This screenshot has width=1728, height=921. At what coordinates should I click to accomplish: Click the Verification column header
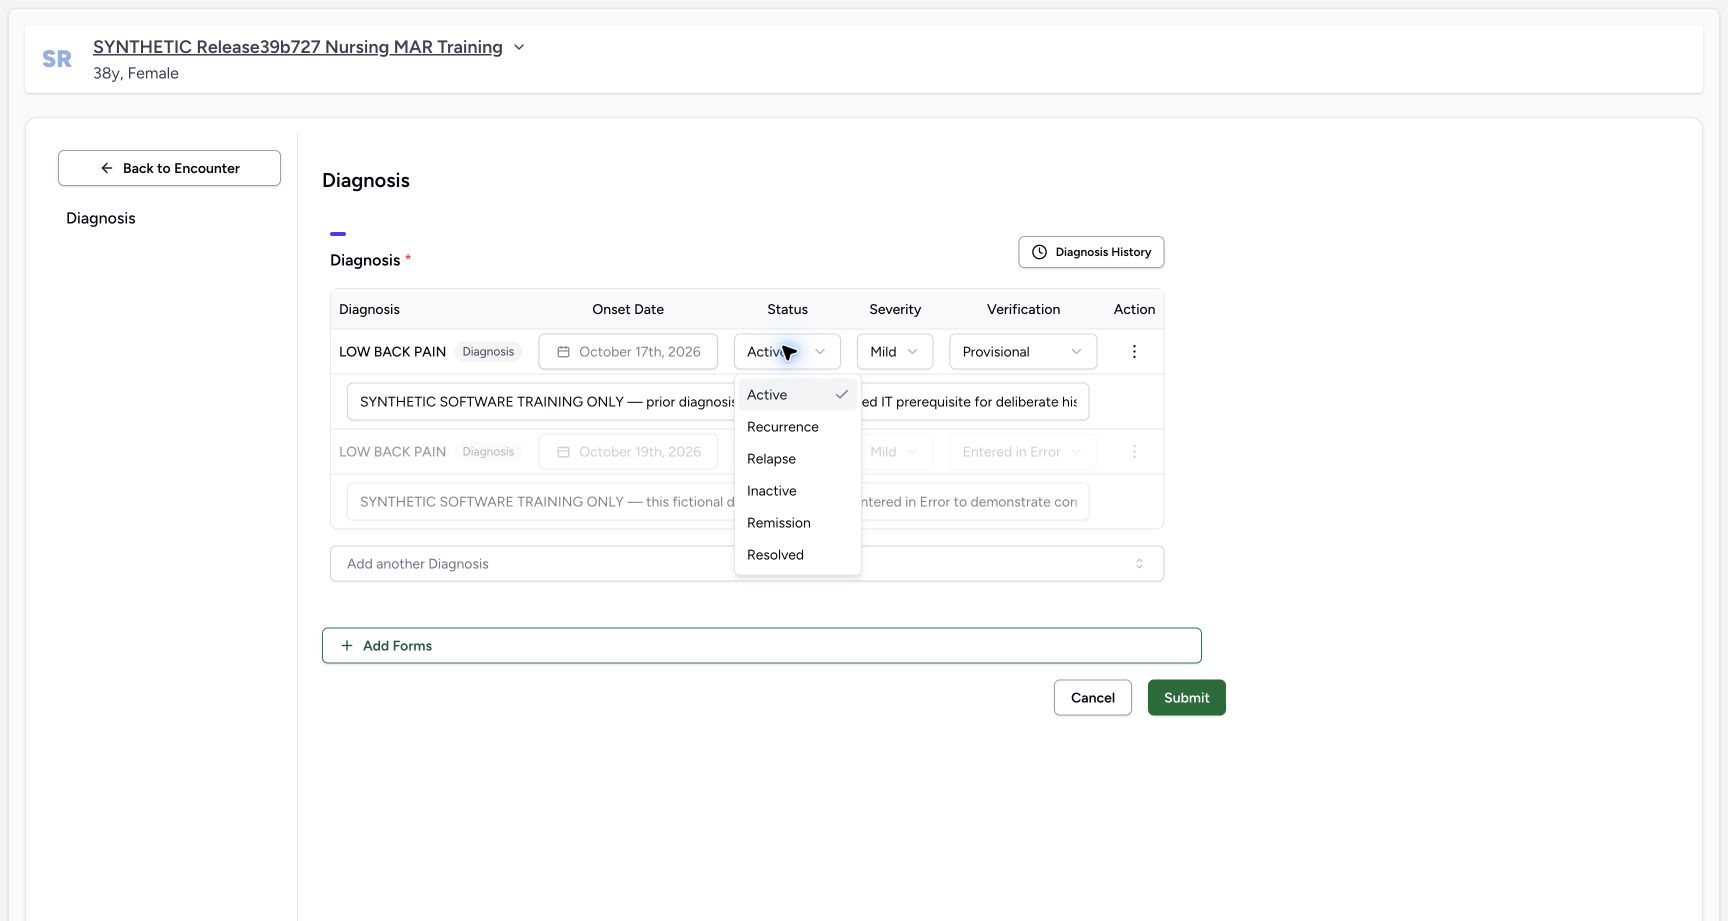point(1023,310)
